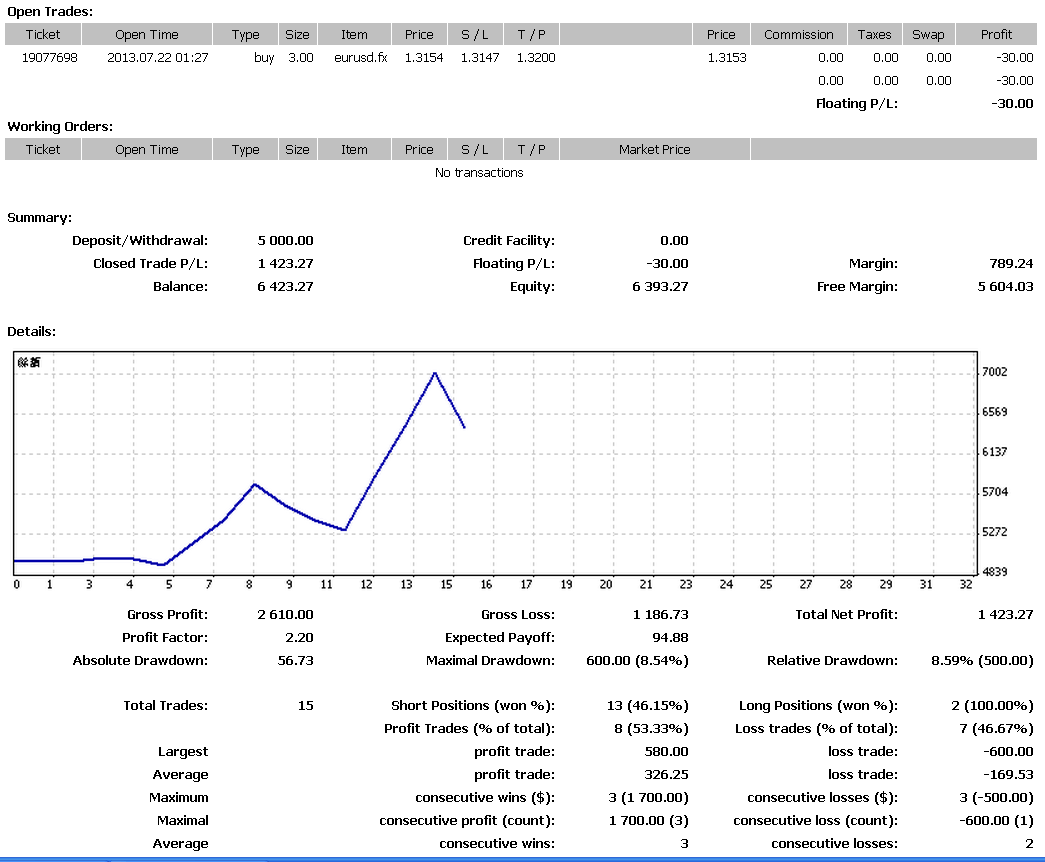This screenshot has height=862, width=1045.
Task: Select the stop loss value 1.3147
Action: click(480, 58)
